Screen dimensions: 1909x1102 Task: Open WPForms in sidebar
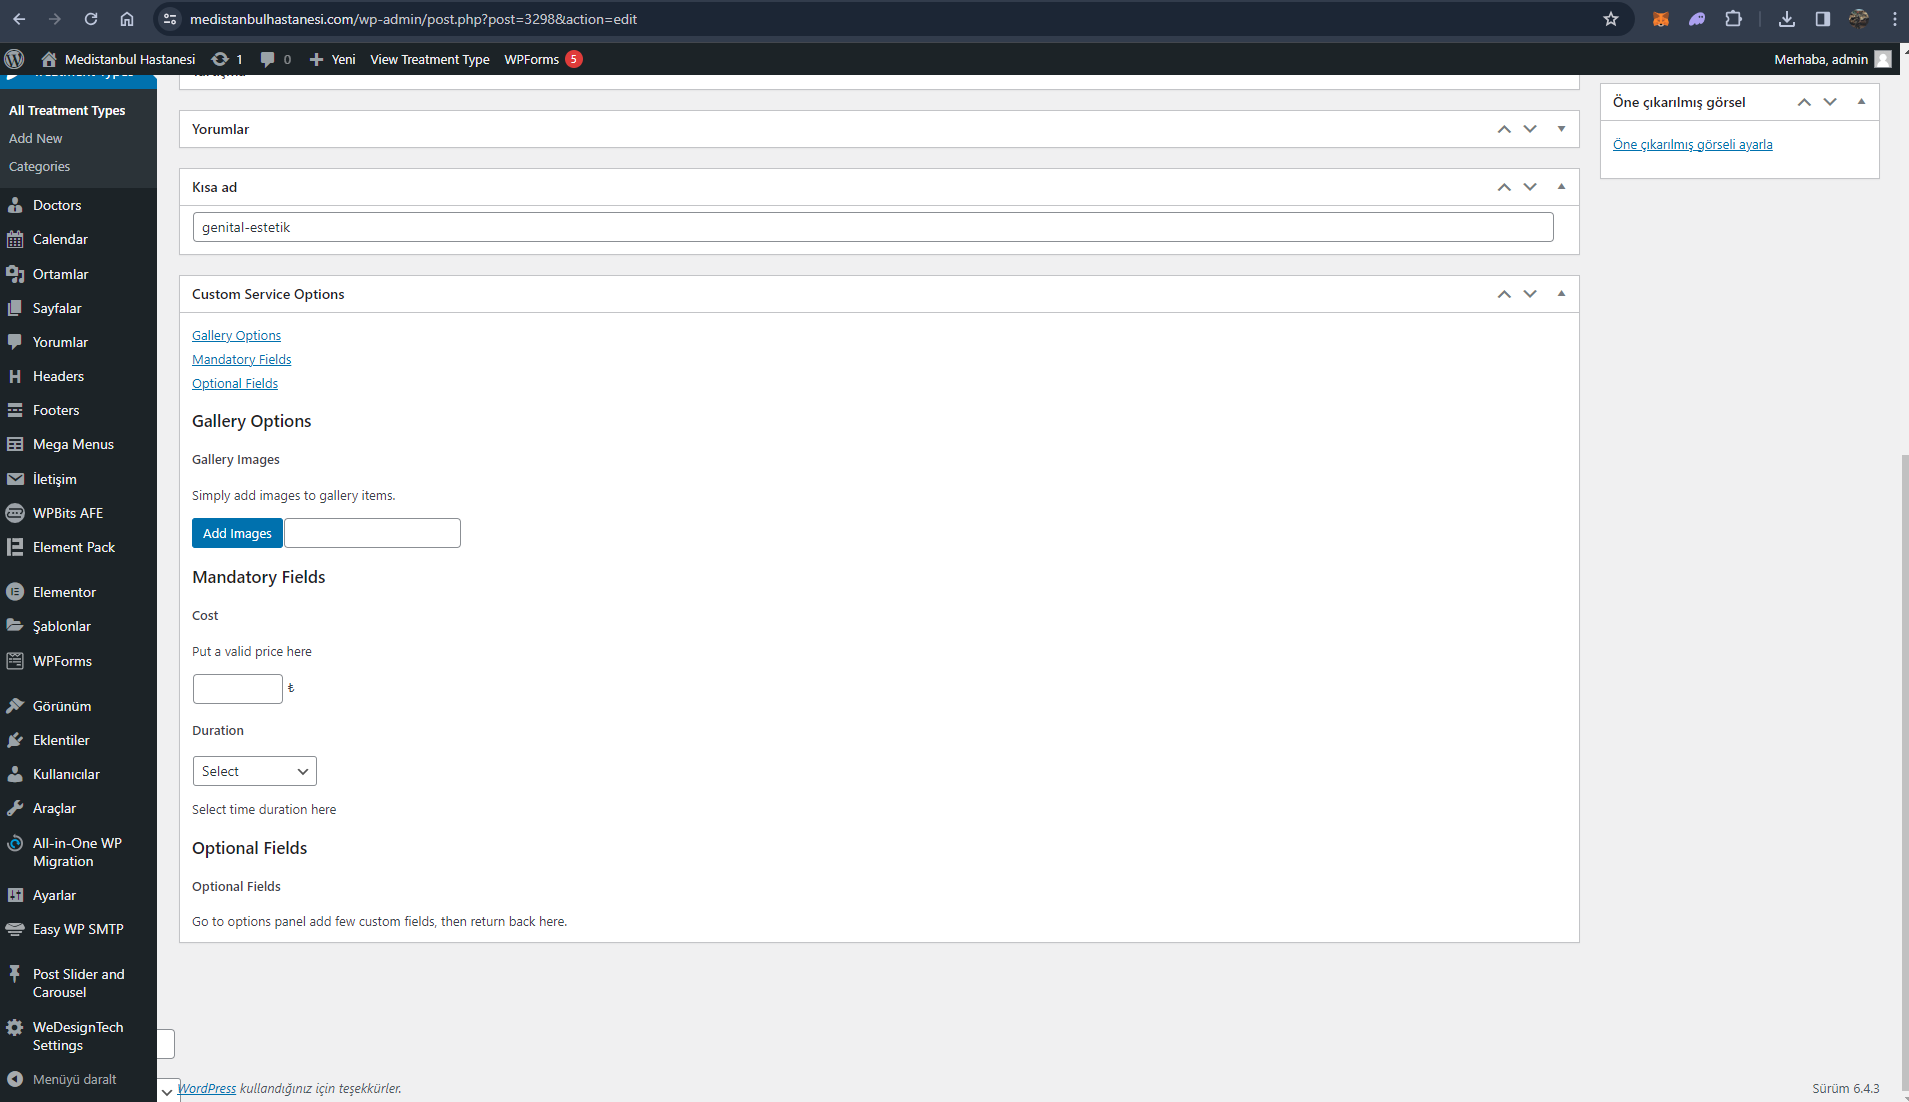click(x=62, y=661)
